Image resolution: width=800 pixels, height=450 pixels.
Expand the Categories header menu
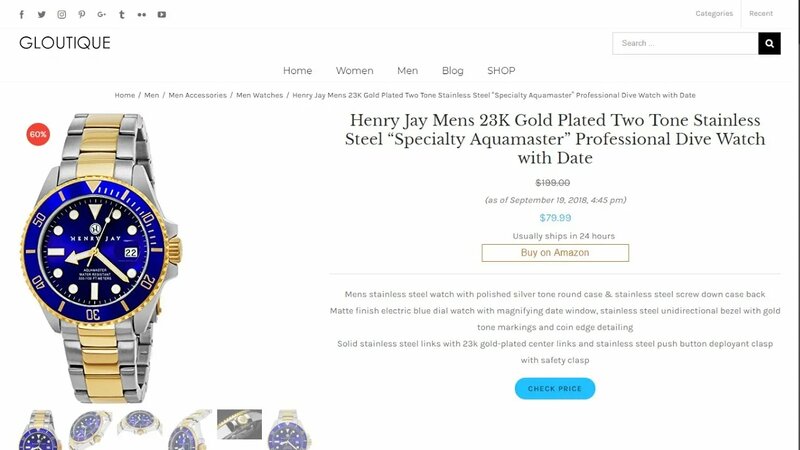(714, 13)
